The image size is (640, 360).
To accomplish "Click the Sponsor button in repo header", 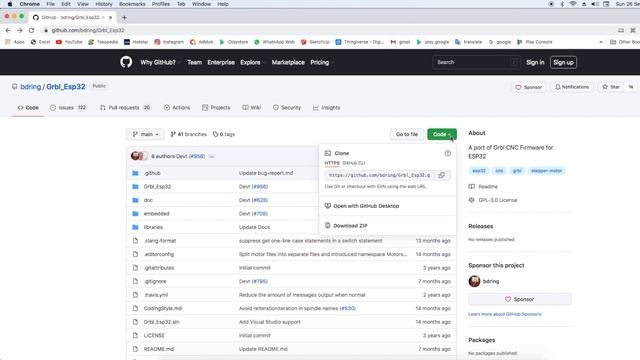I will click(x=529, y=87).
